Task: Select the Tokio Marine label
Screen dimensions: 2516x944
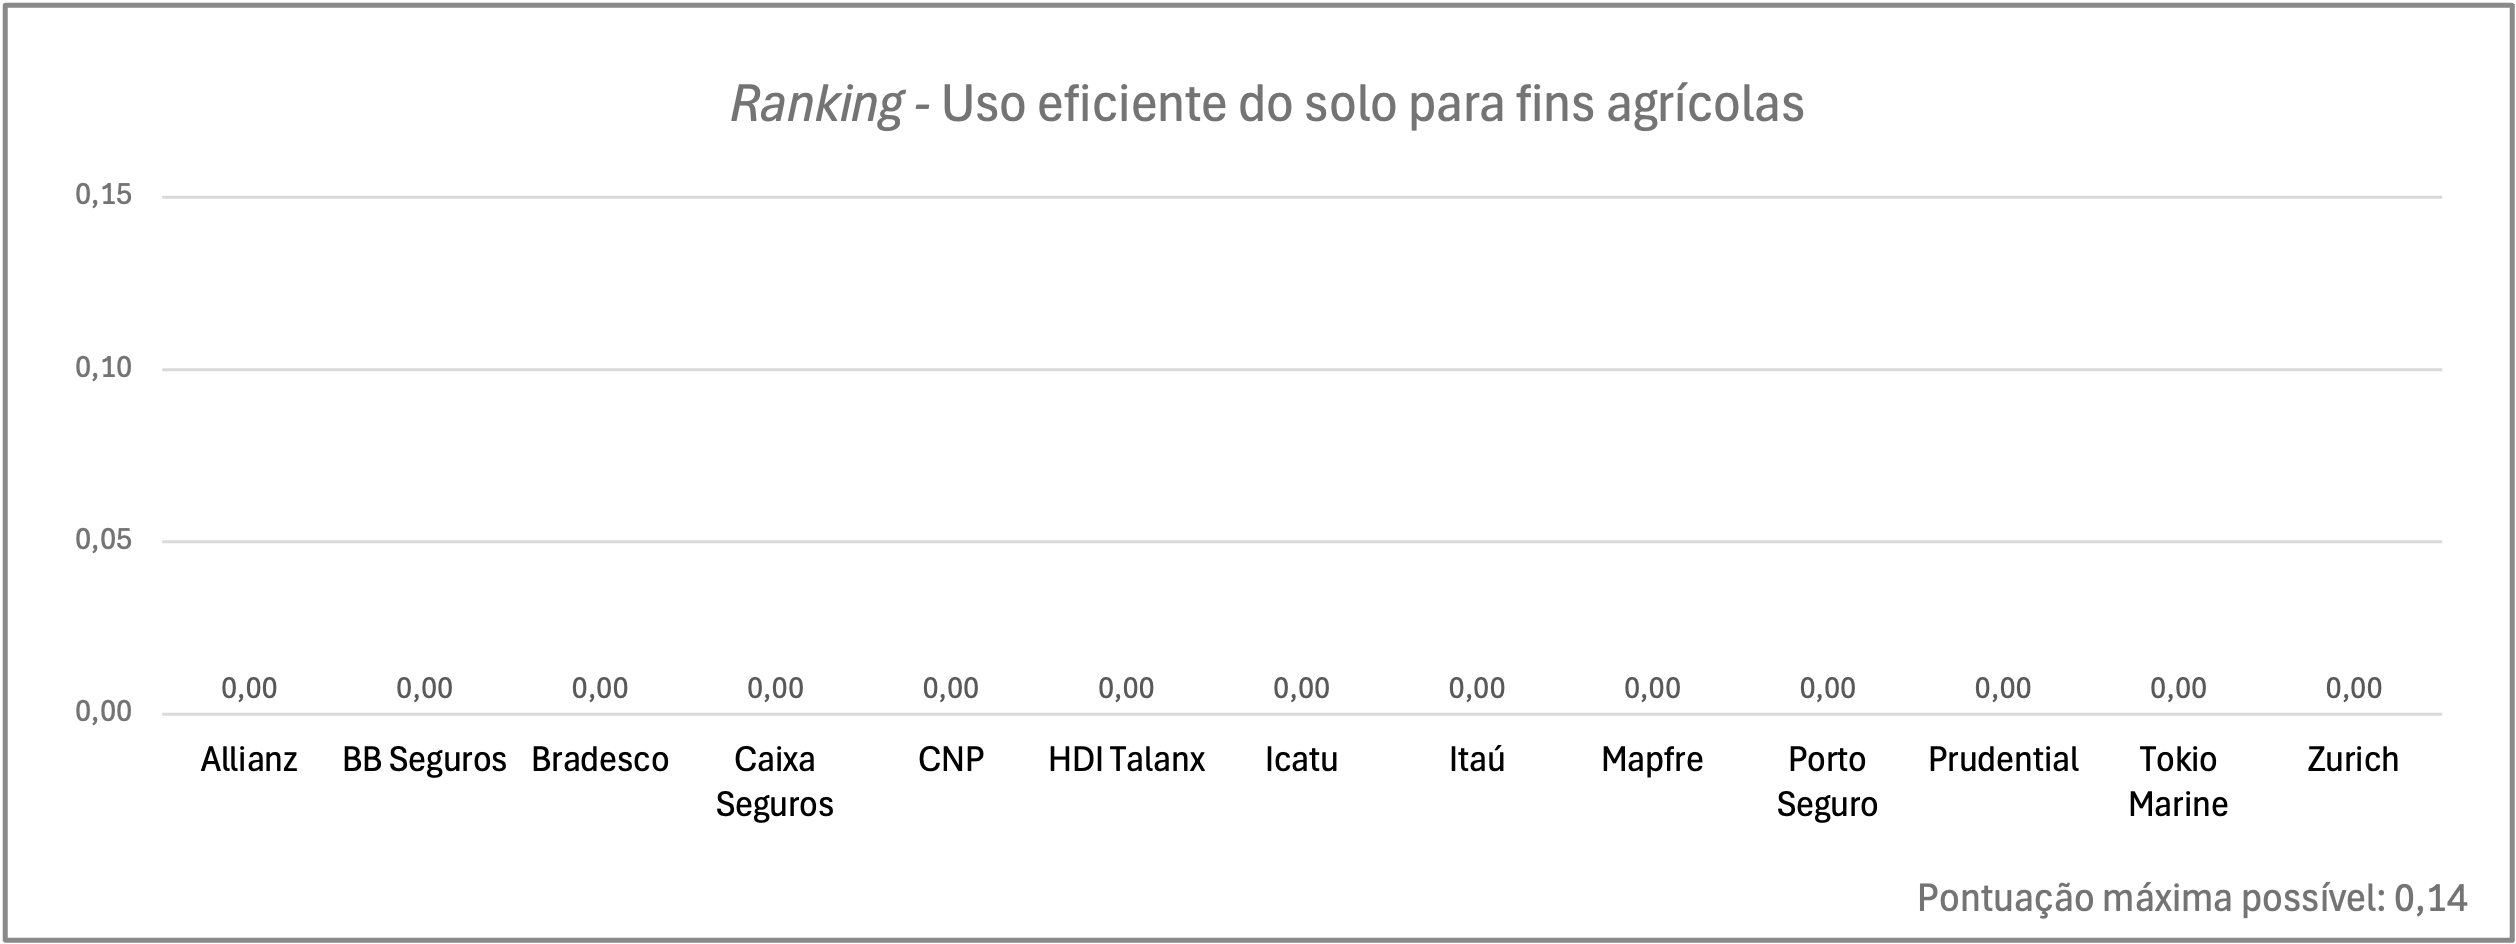Action: (x=2178, y=781)
